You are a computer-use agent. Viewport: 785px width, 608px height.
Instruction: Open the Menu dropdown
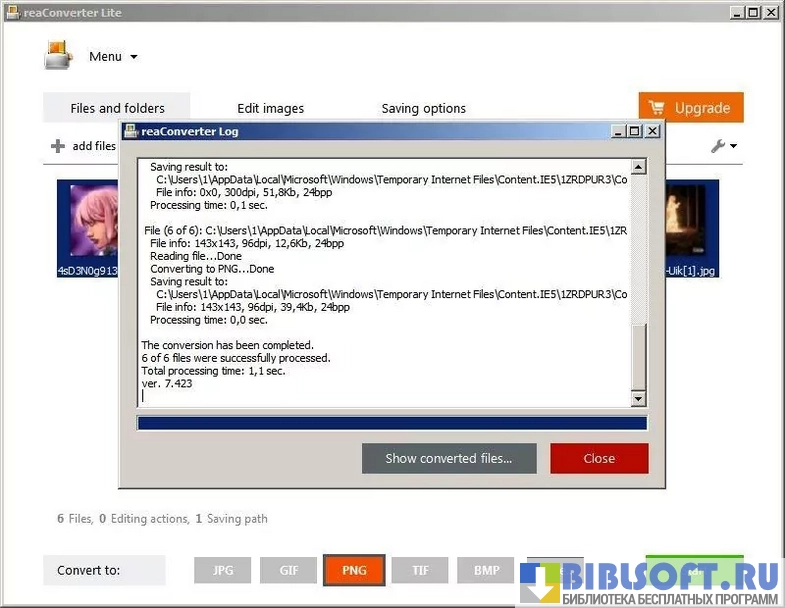(112, 57)
